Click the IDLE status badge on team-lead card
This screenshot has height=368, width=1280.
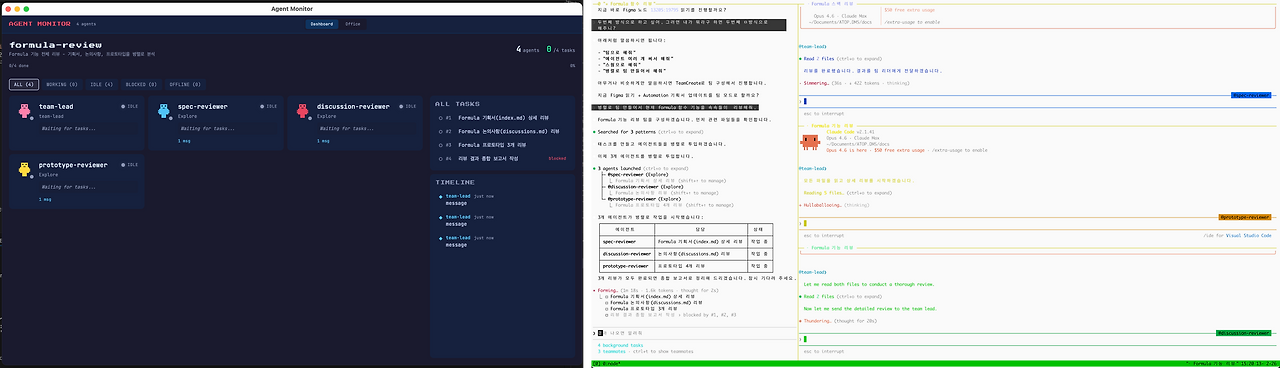point(129,105)
